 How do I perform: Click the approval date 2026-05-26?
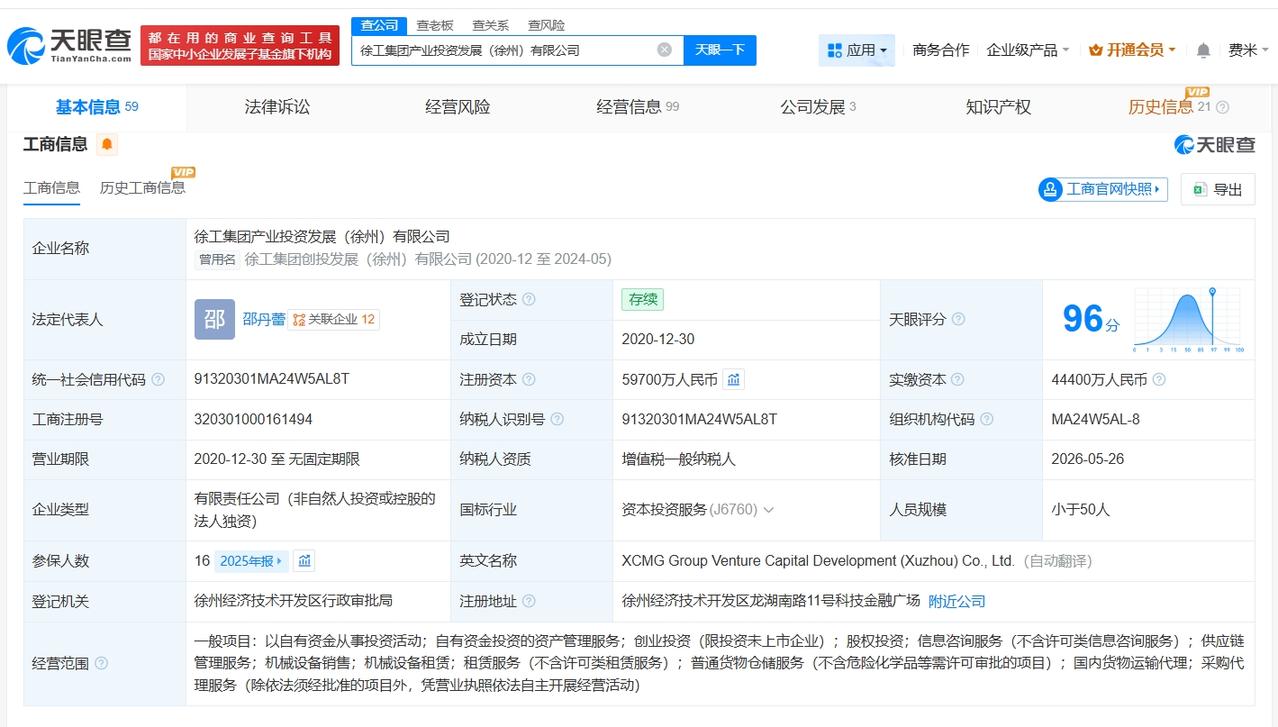(x=1088, y=459)
